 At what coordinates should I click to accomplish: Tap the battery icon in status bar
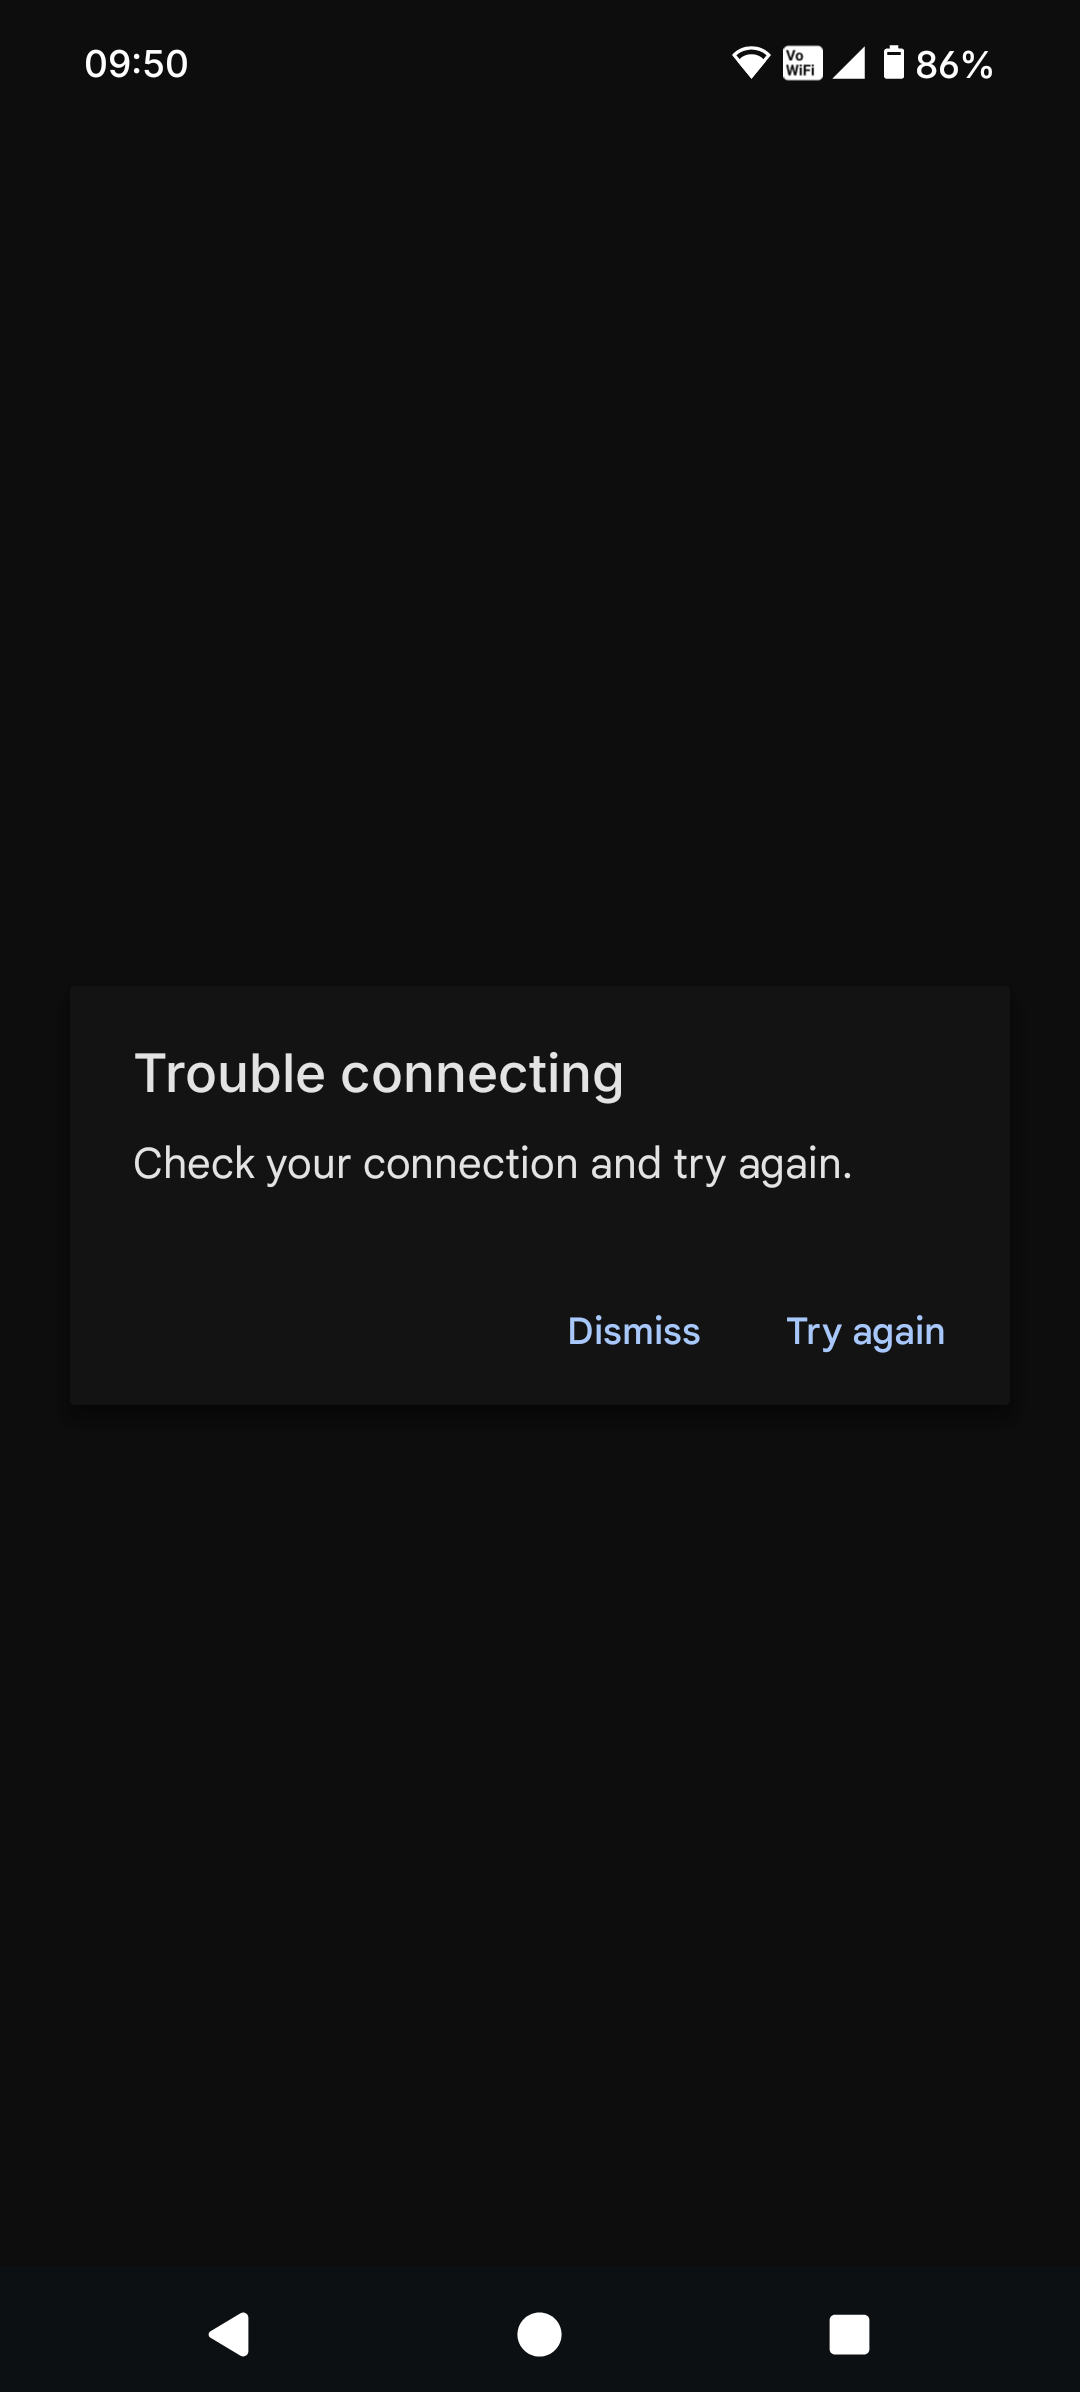pos(894,62)
